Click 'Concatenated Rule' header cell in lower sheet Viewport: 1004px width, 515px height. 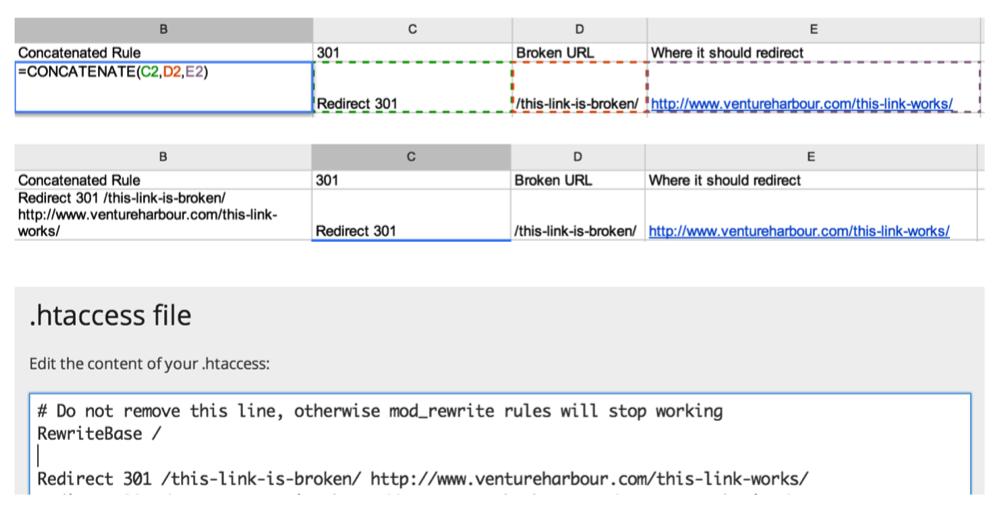[163, 180]
